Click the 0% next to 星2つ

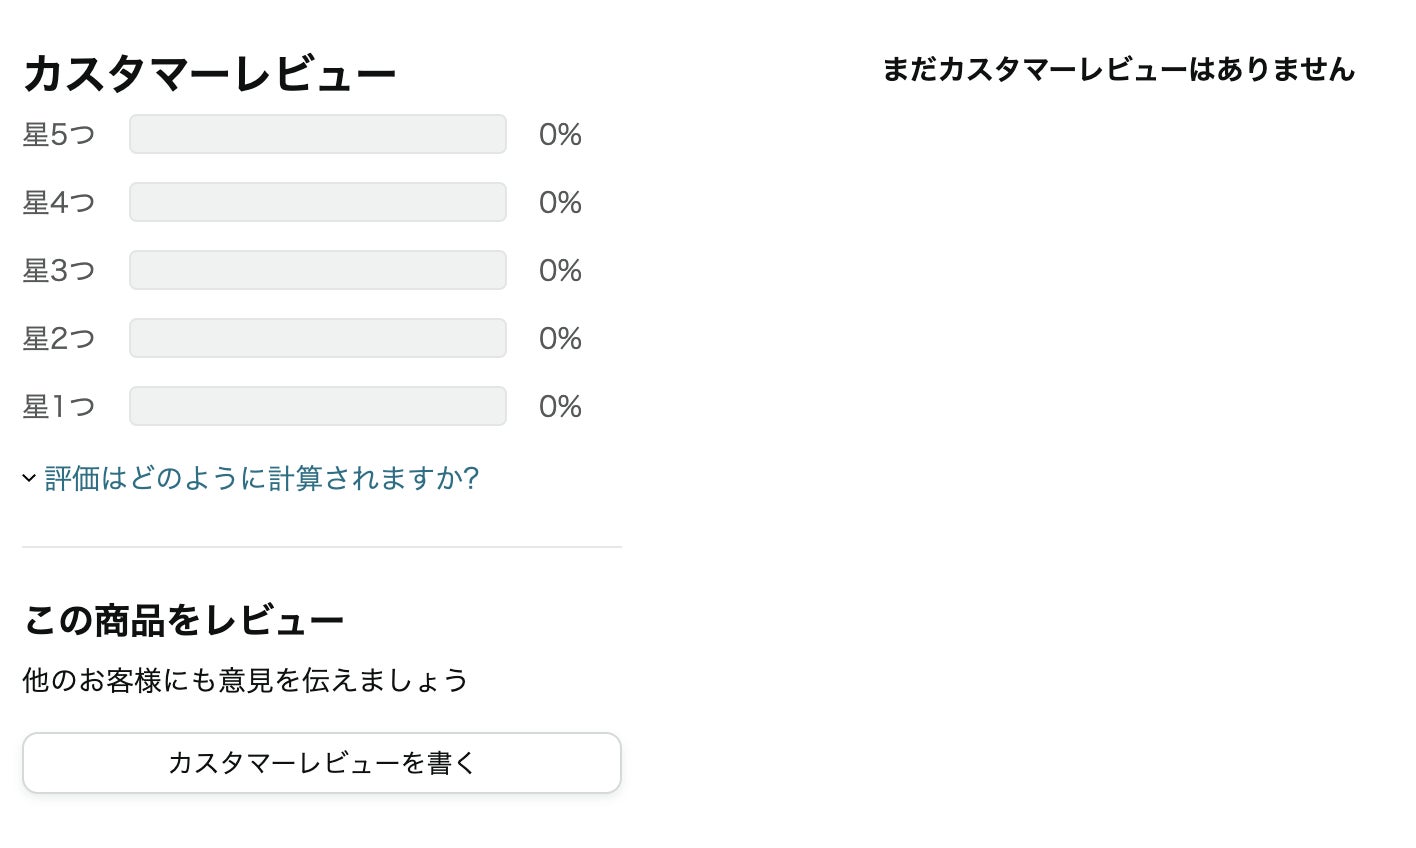560,338
